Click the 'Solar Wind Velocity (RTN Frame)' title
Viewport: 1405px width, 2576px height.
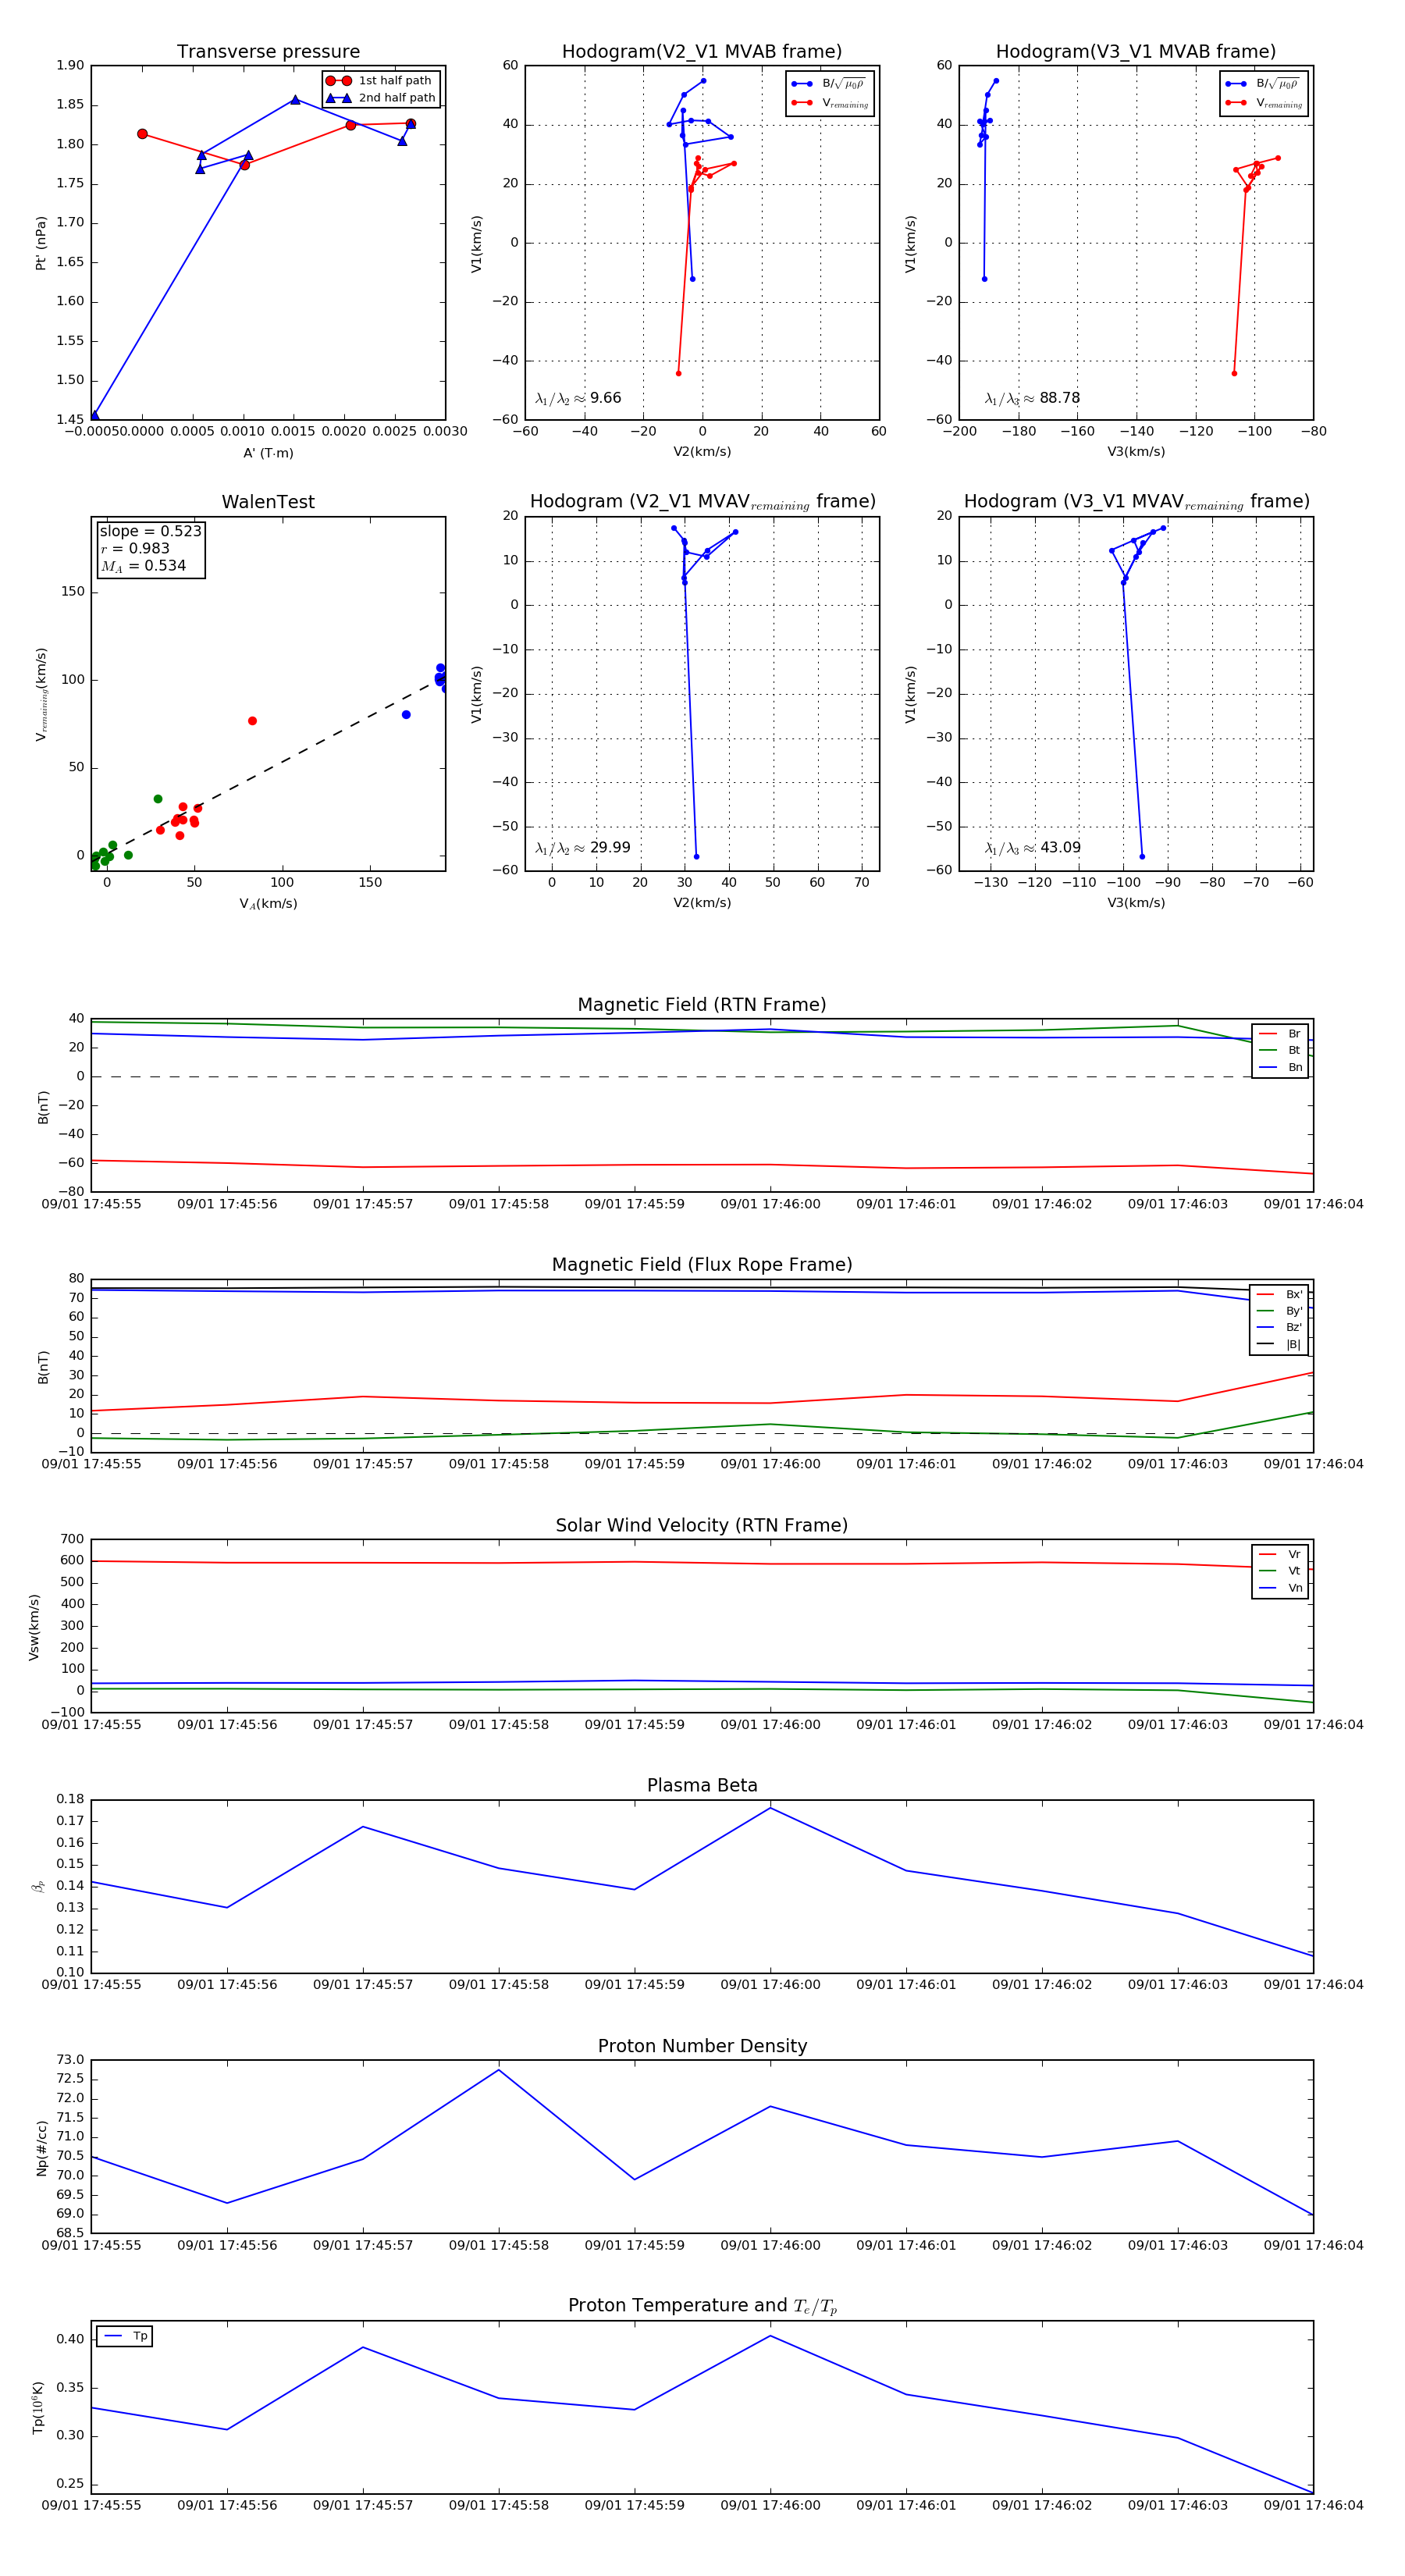(702, 1525)
